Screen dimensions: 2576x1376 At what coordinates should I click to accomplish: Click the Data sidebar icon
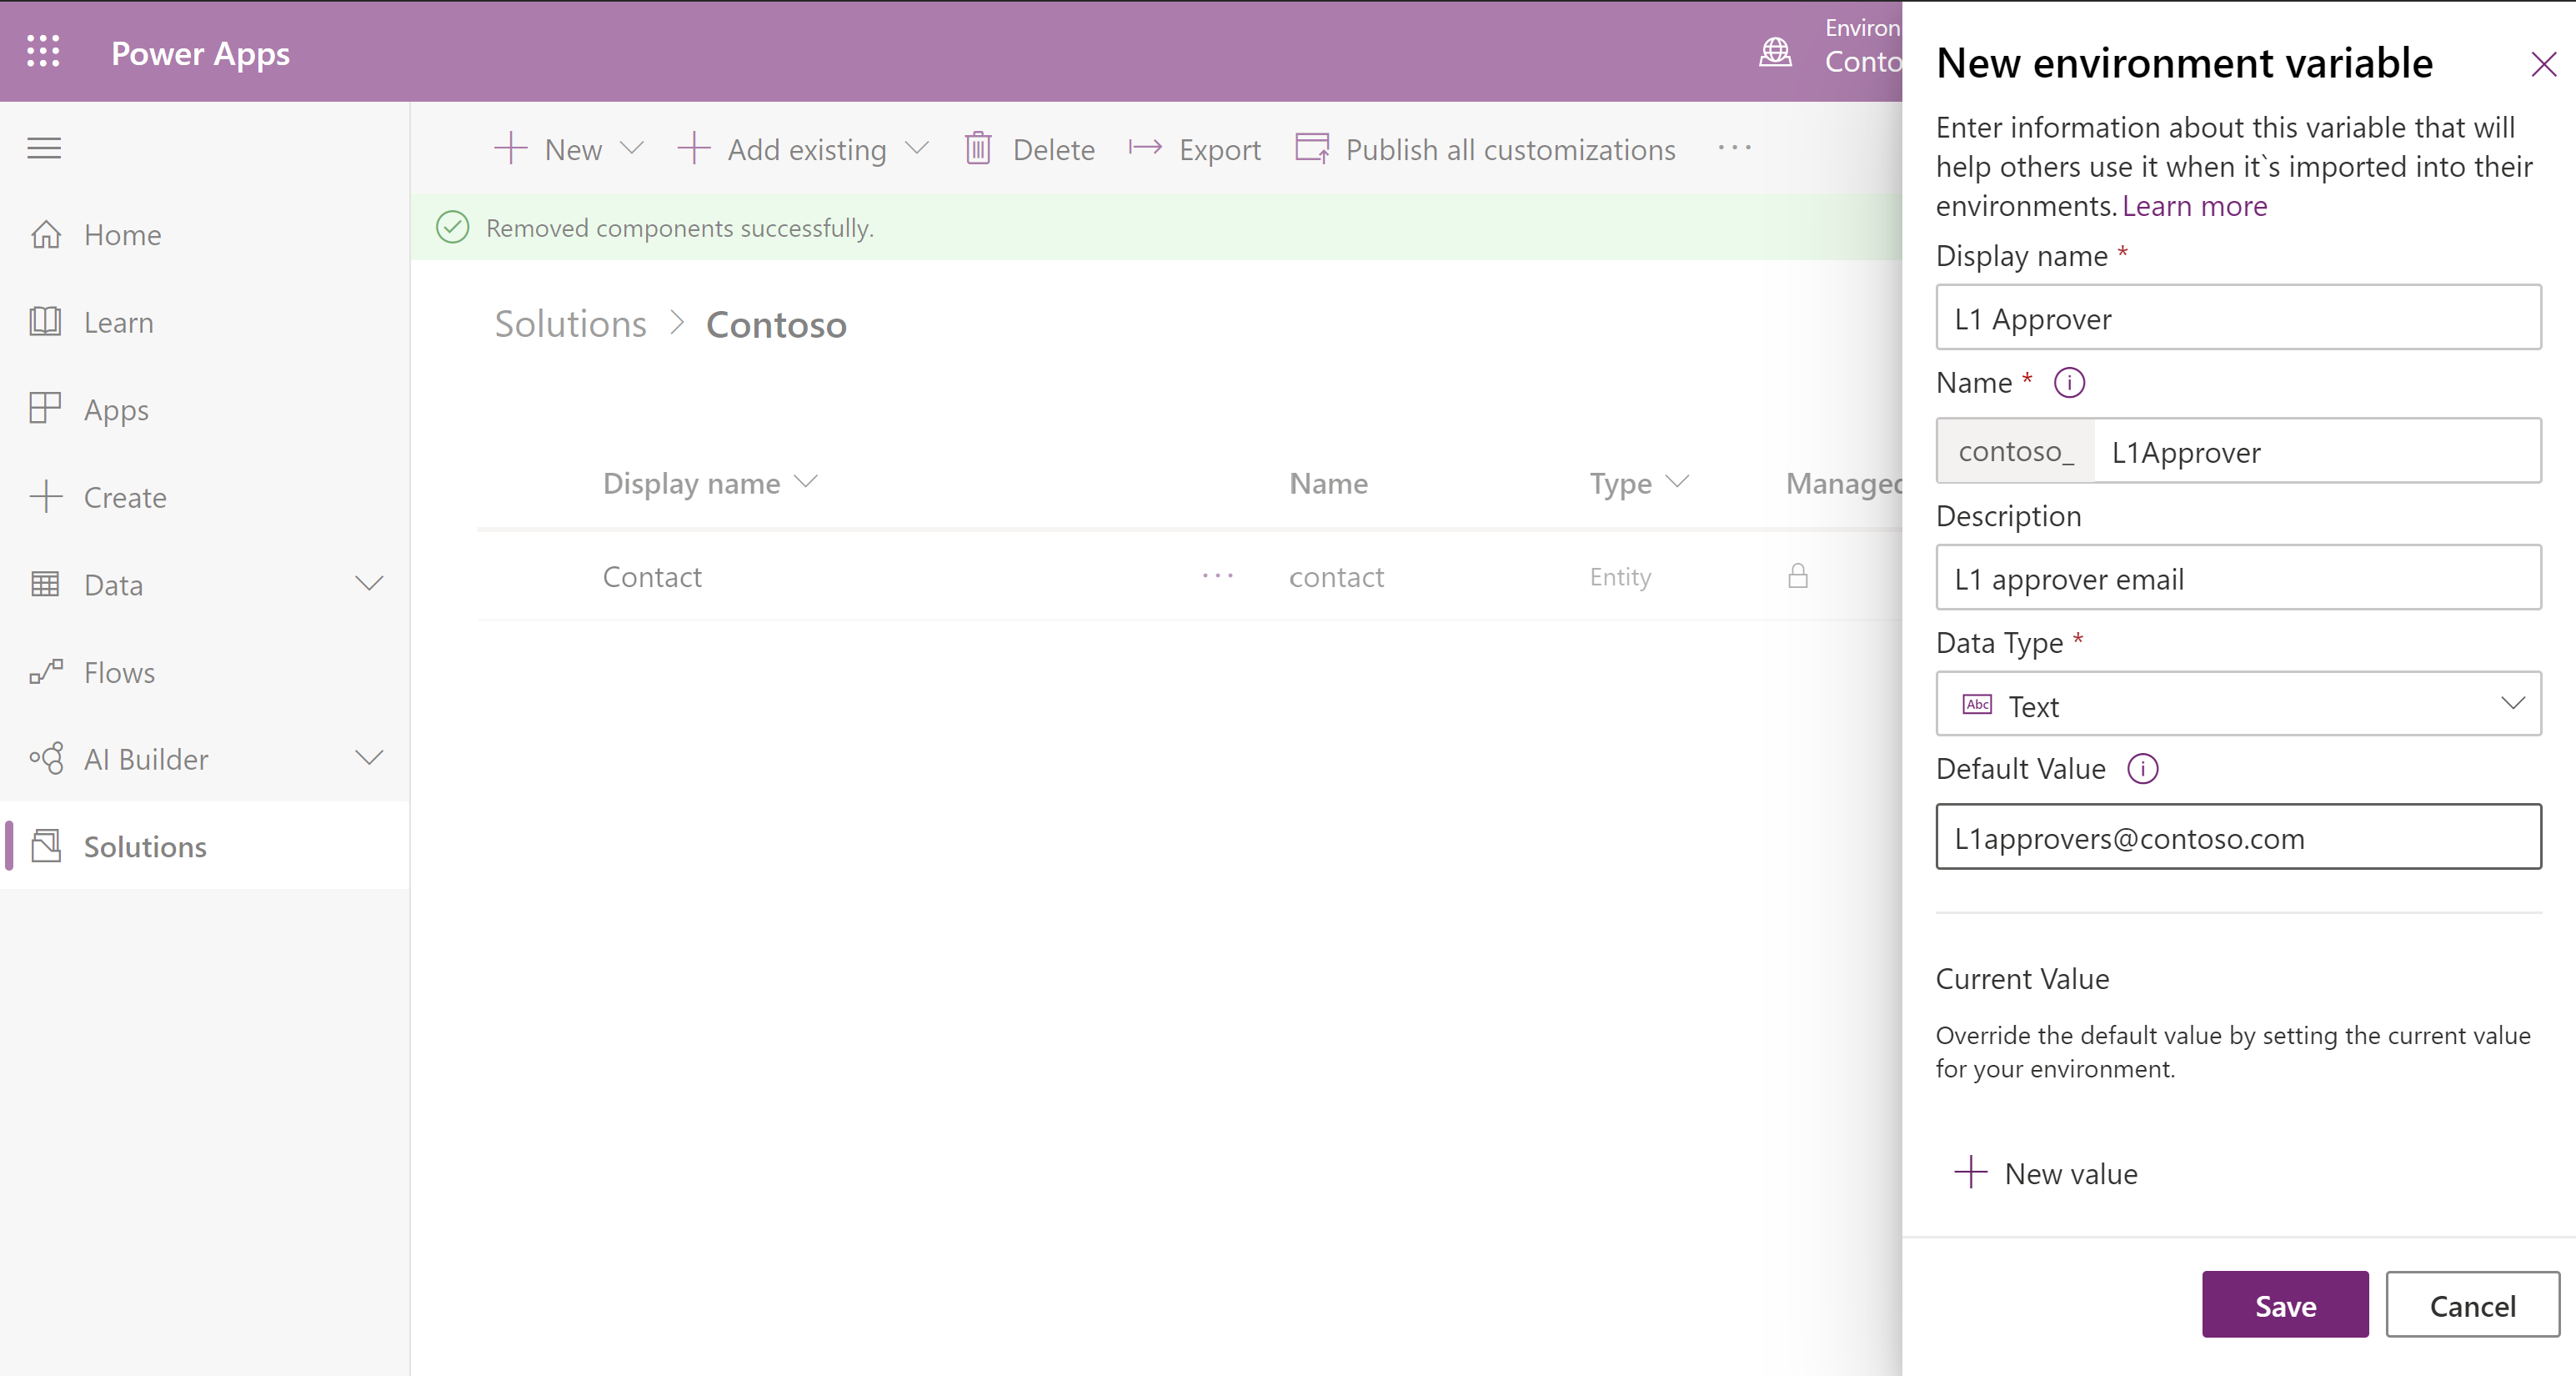[46, 585]
